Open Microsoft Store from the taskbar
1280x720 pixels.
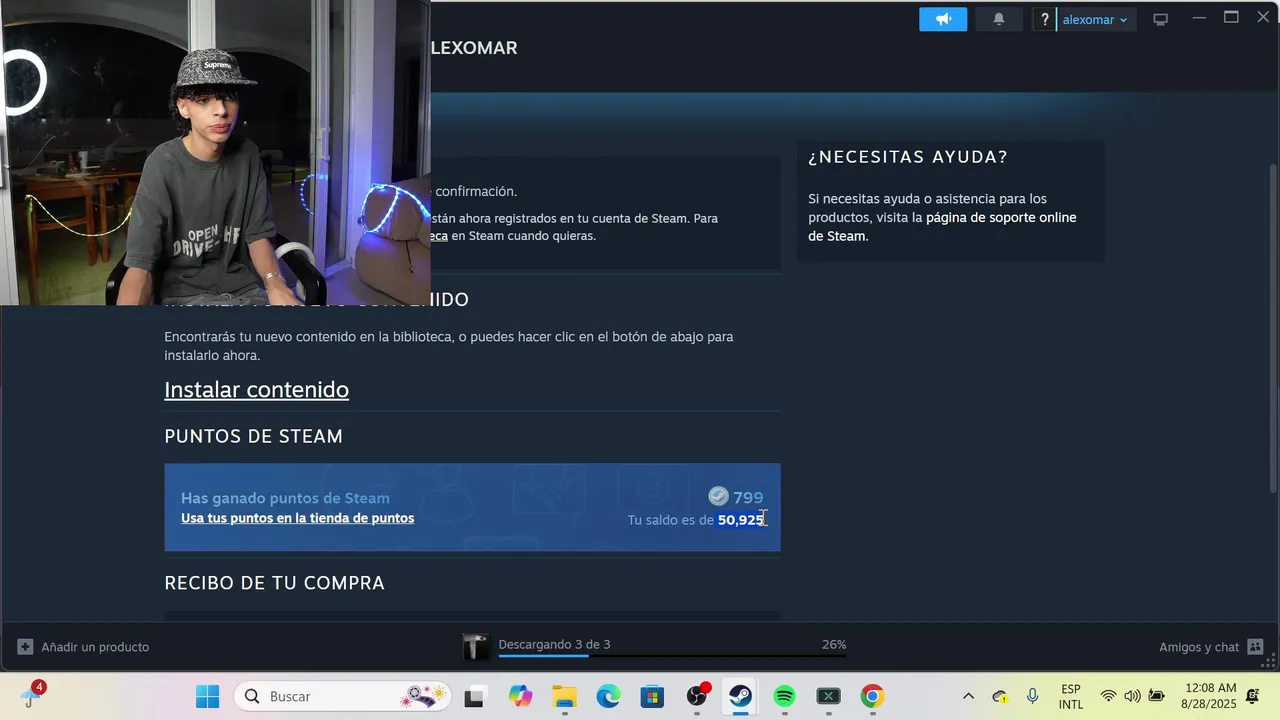click(x=652, y=696)
